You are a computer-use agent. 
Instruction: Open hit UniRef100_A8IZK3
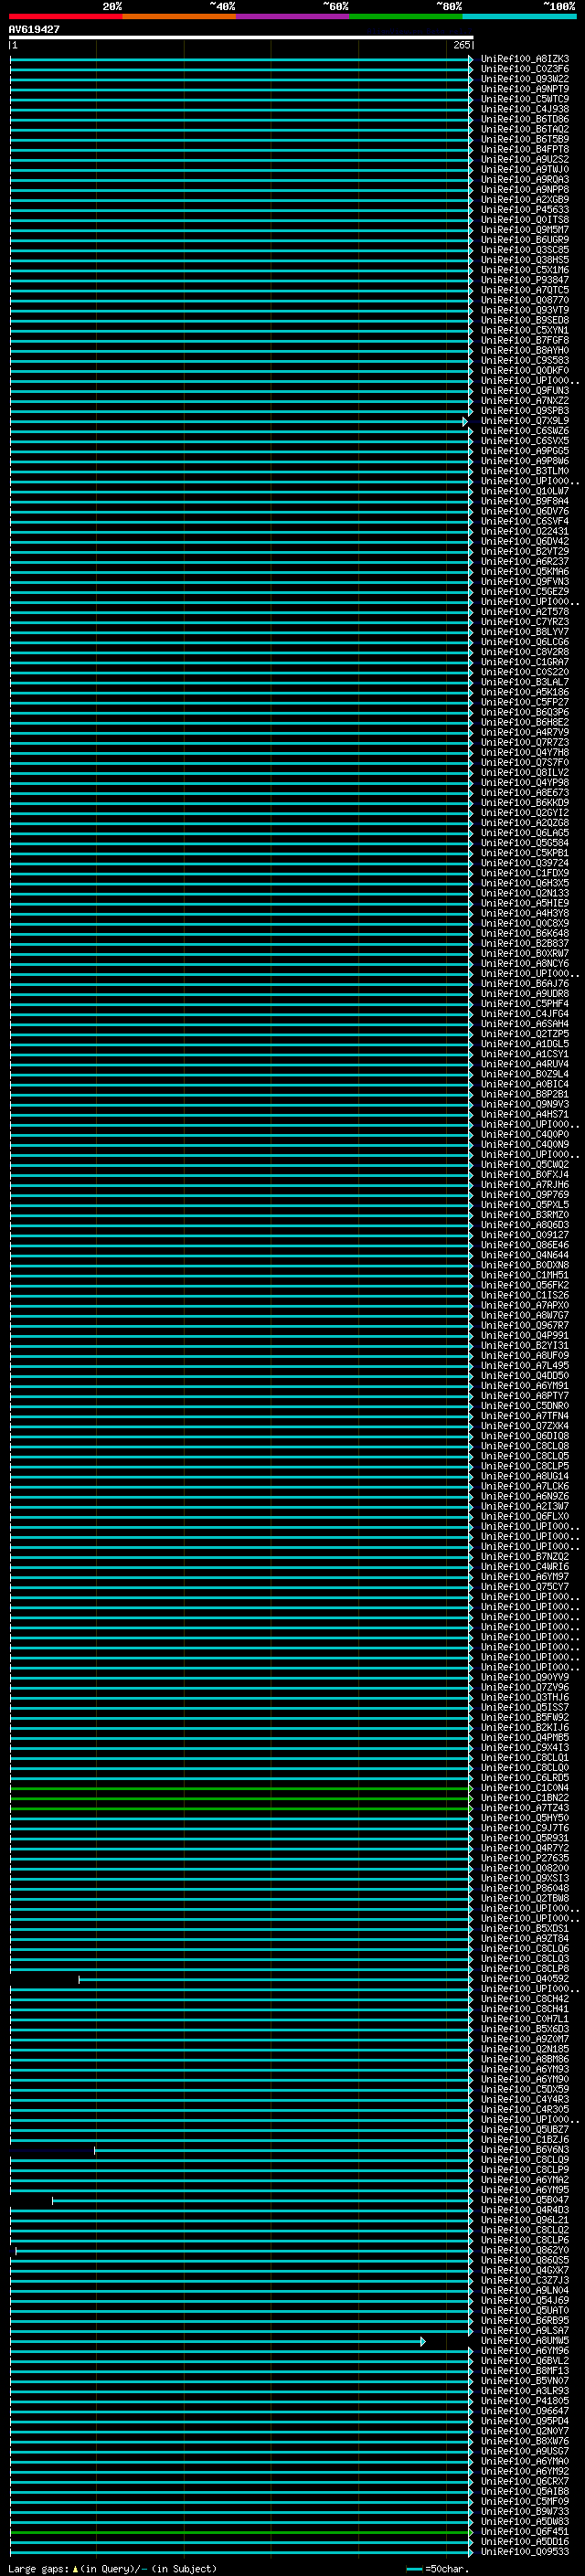[525, 59]
